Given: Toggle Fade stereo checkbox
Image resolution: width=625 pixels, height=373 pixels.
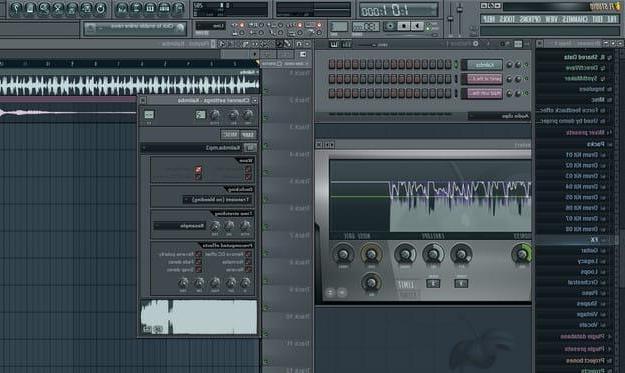Looking at the screenshot, I should (198, 262).
